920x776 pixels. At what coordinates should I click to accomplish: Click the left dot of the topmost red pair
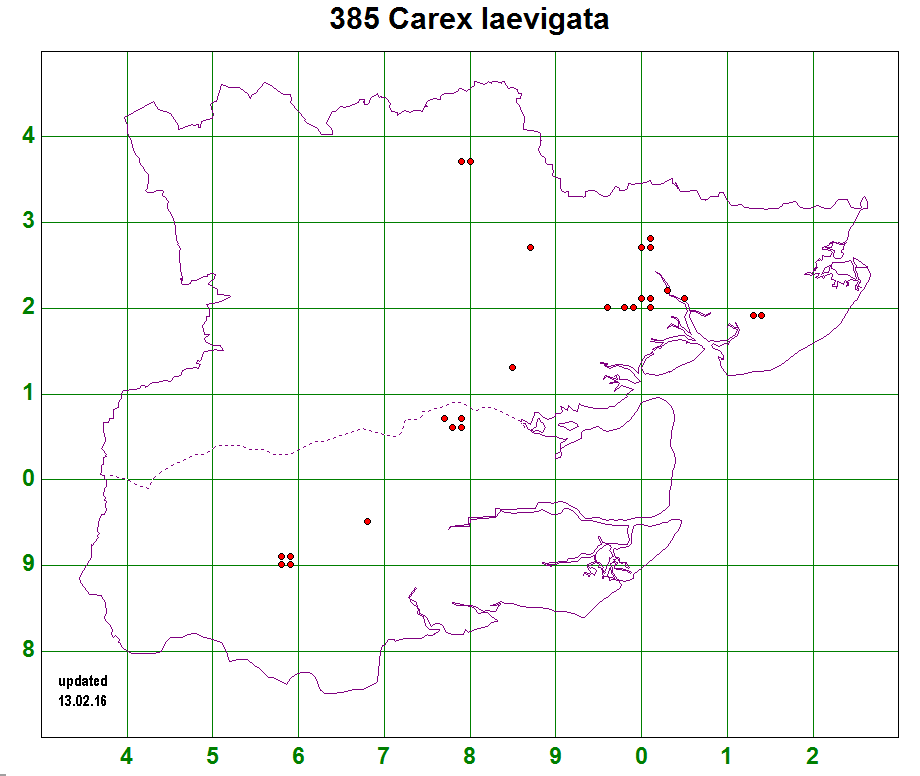(461, 161)
